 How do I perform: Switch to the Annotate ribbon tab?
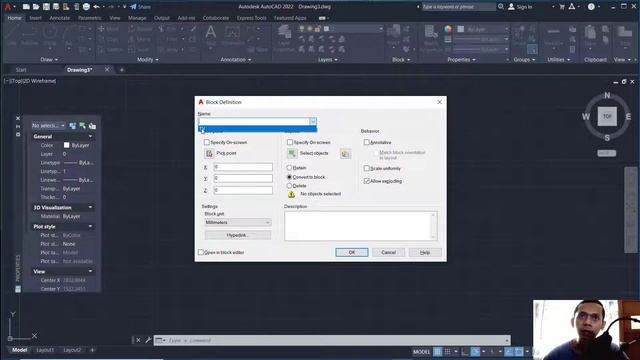click(x=60, y=18)
